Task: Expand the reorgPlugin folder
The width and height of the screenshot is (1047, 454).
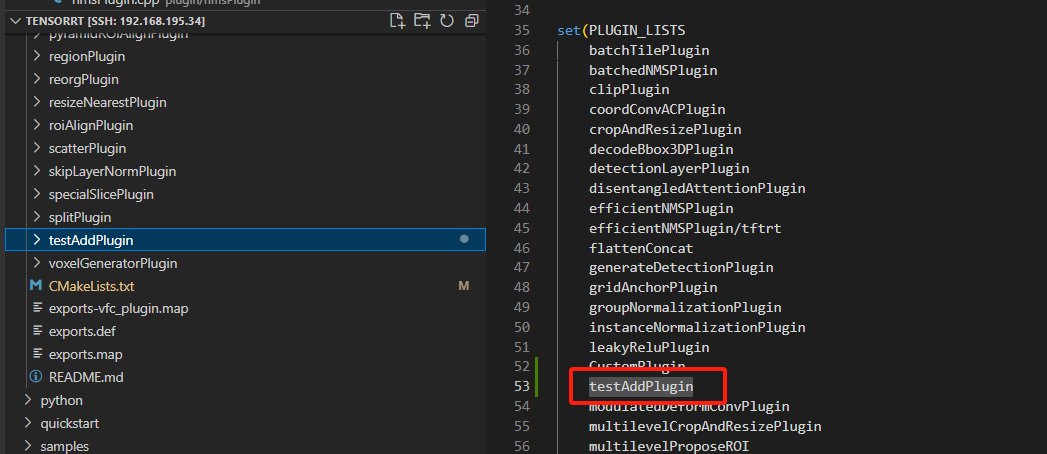Action: [37, 79]
